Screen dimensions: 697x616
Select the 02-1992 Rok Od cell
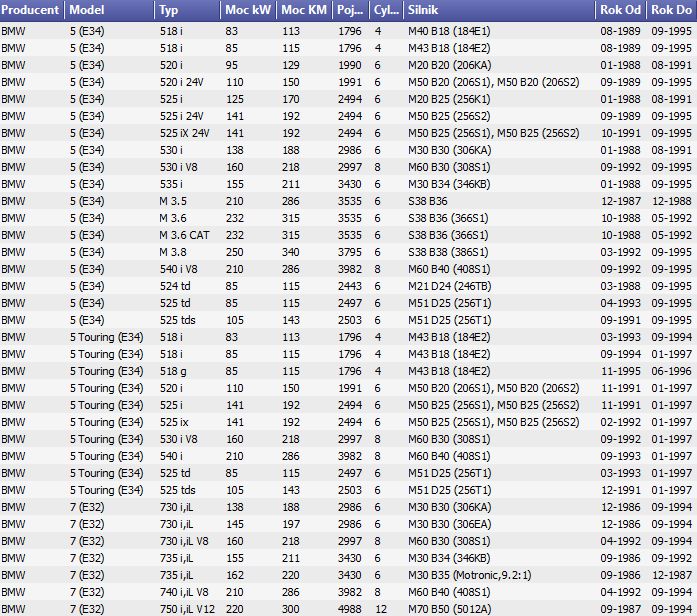pyautogui.click(x=621, y=422)
